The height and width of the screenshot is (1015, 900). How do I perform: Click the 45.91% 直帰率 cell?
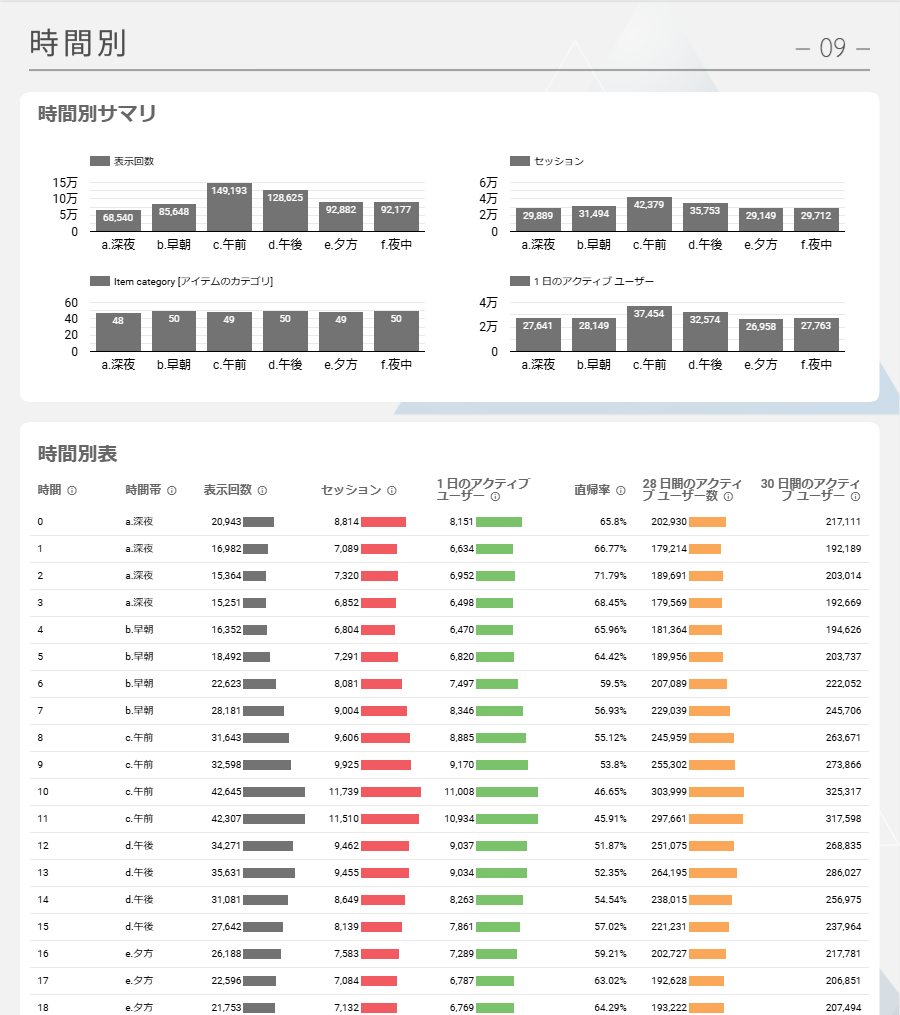click(x=610, y=819)
